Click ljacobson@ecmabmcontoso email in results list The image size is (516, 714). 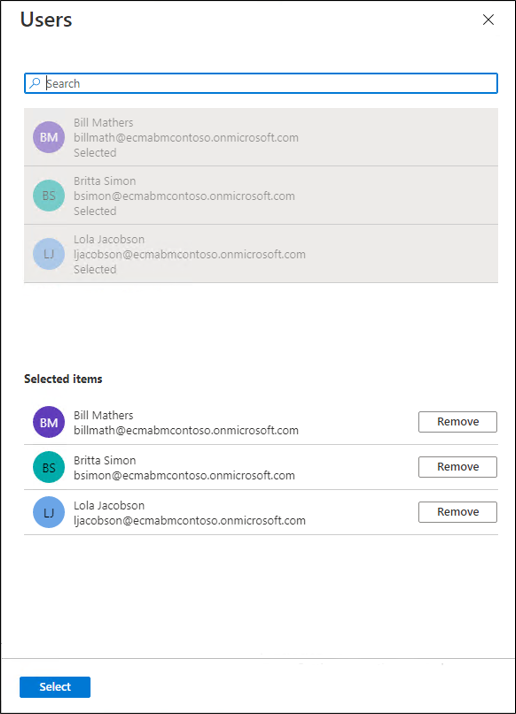click(x=190, y=254)
